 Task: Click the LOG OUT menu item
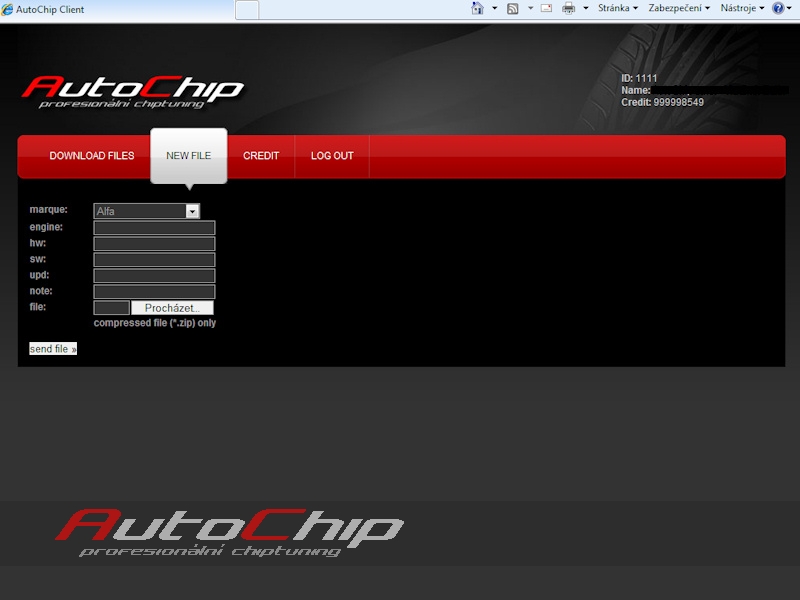(332, 156)
